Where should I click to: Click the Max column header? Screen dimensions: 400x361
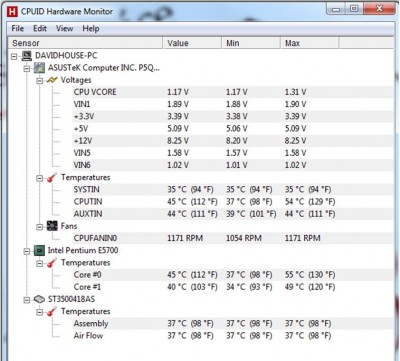click(x=310, y=43)
